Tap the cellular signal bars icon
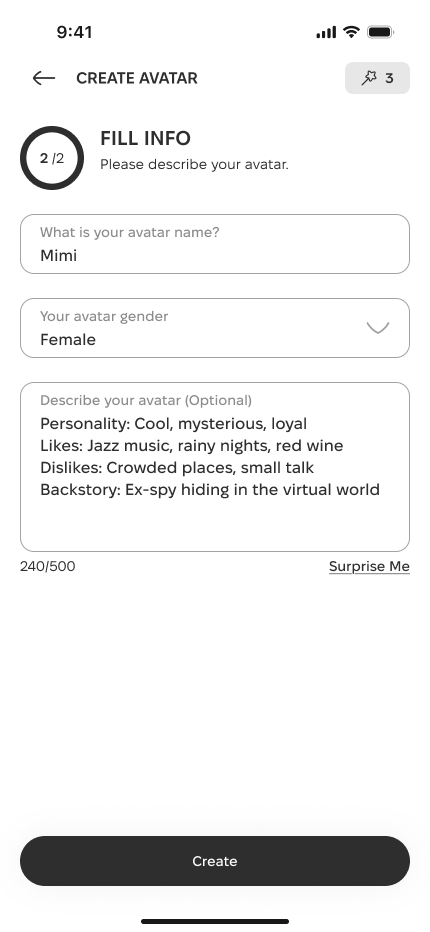430x932 pixels. (326, 32)
